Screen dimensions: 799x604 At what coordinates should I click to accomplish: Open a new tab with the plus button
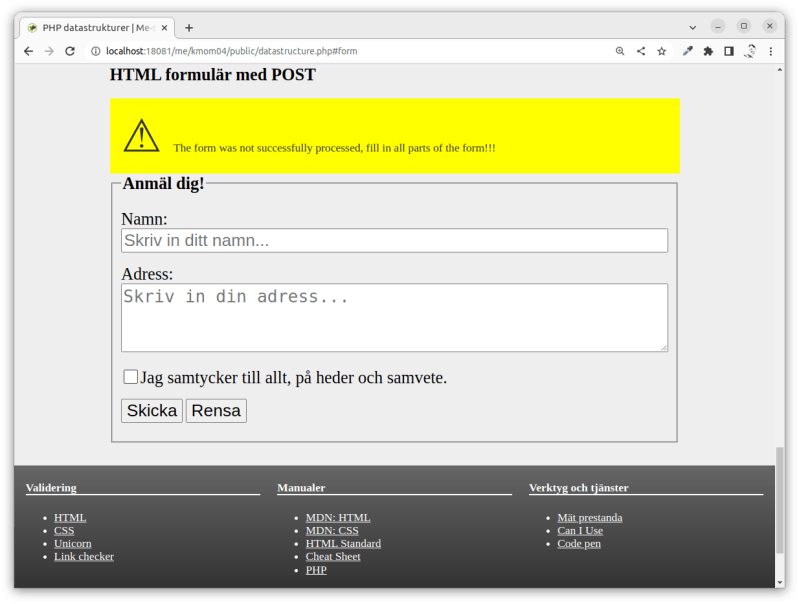[189, 28]
